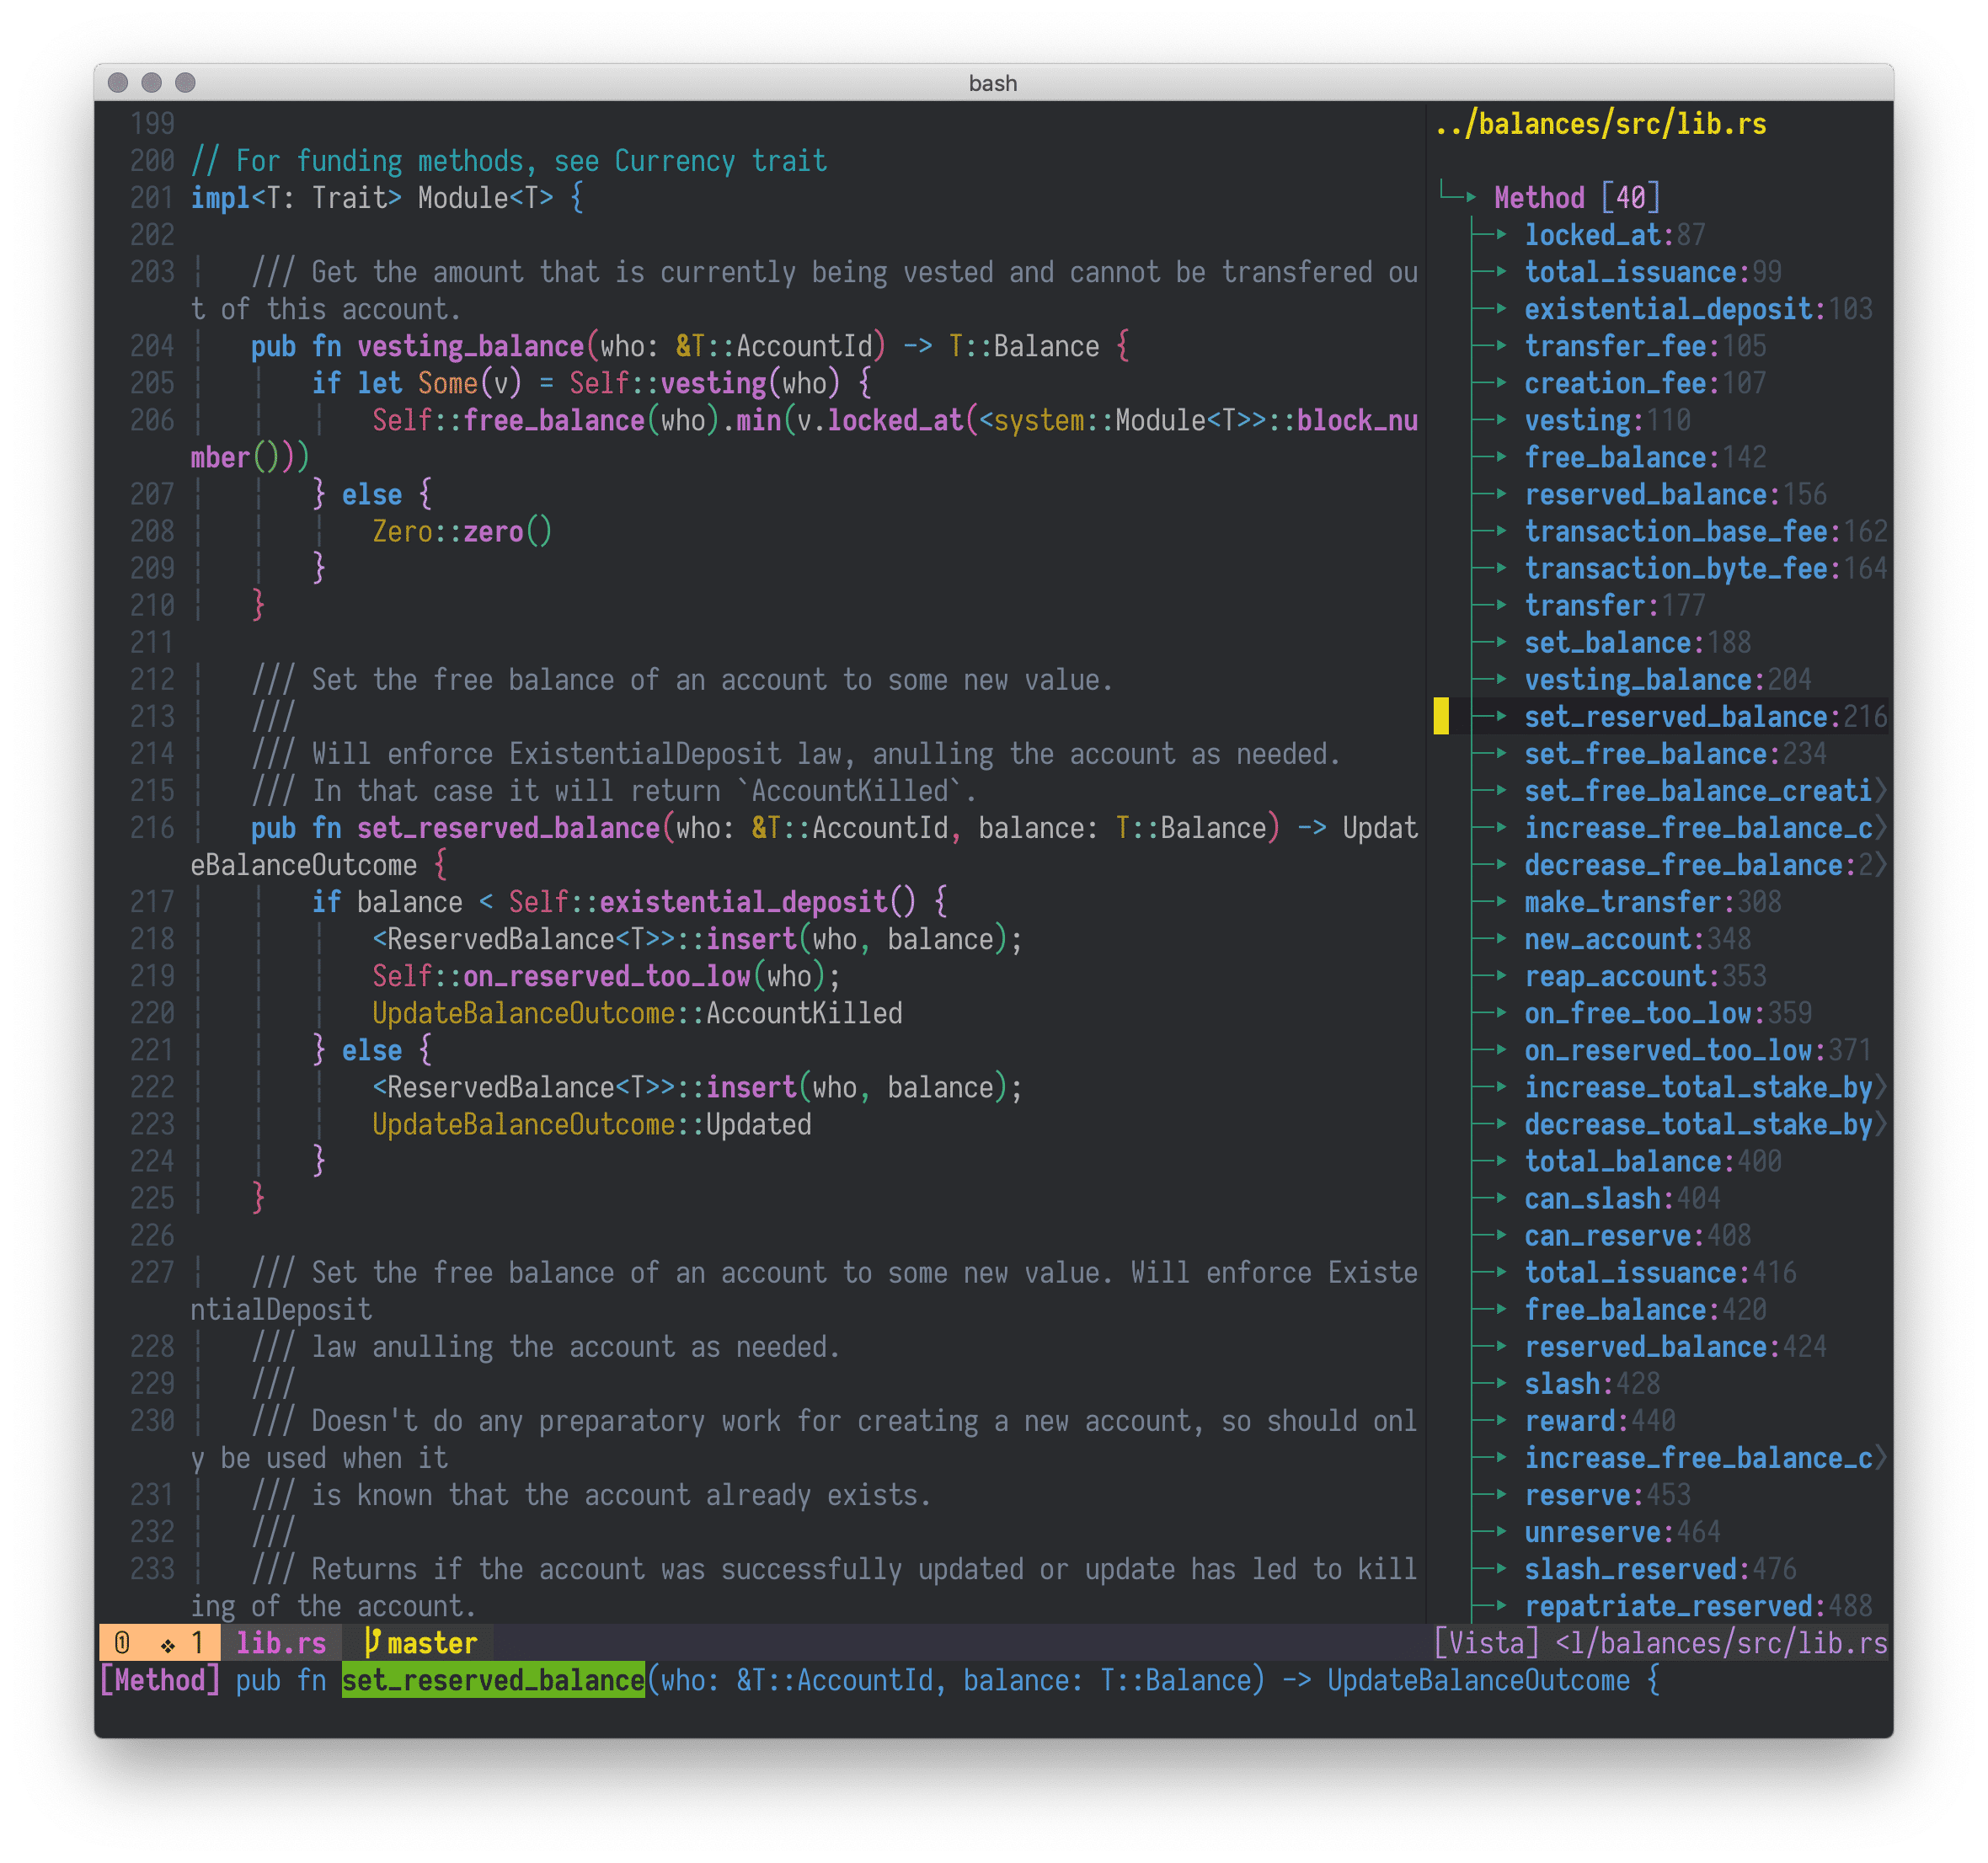The image size is (1988, 1863).
Task: Click the red close window button
Action: 118,83
